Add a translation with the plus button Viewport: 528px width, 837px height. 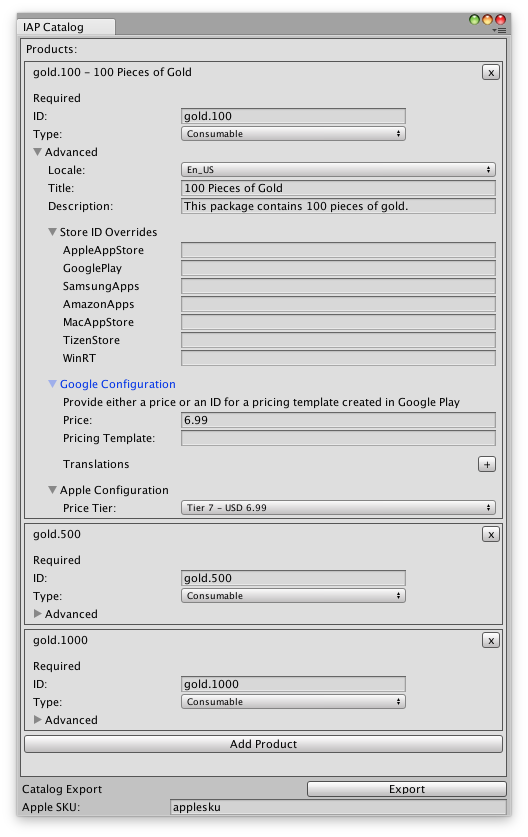click(486, 464)
